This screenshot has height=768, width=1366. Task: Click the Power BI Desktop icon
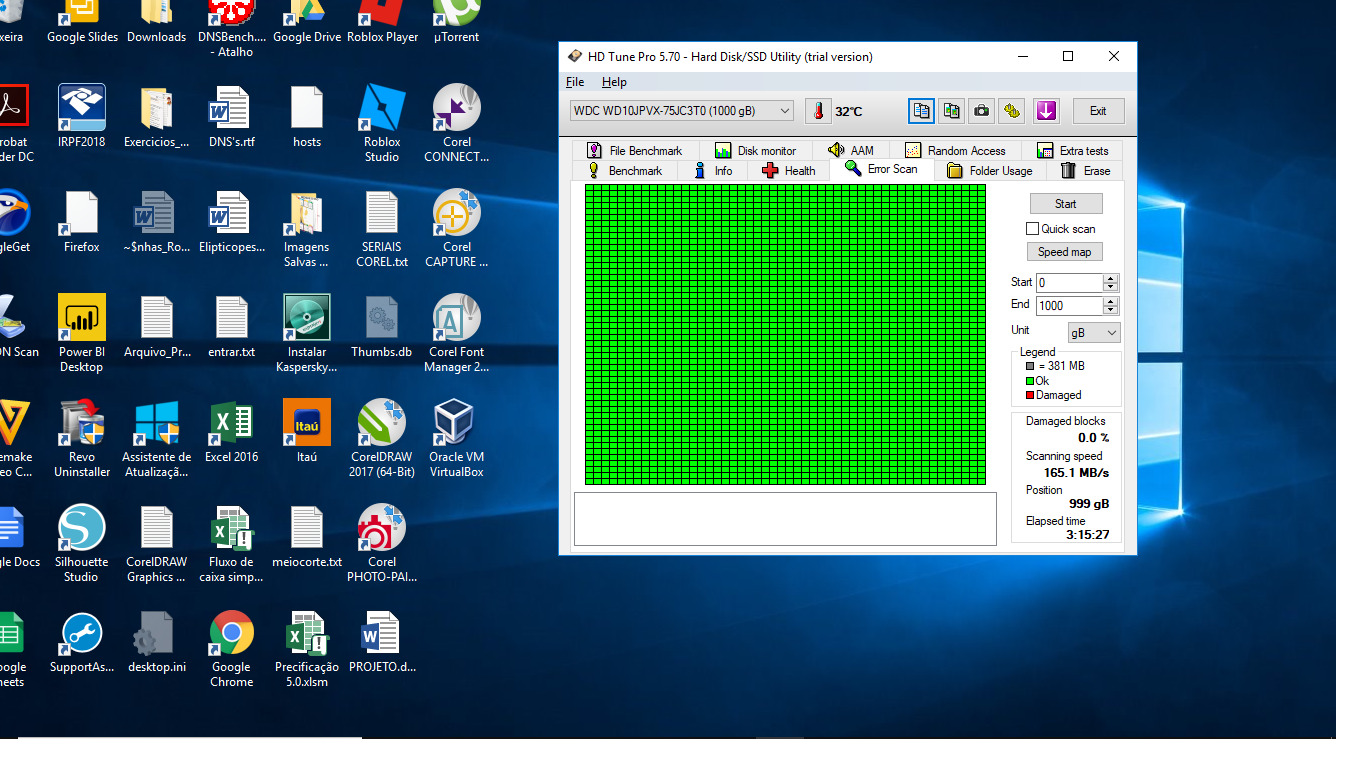[82, 334]
